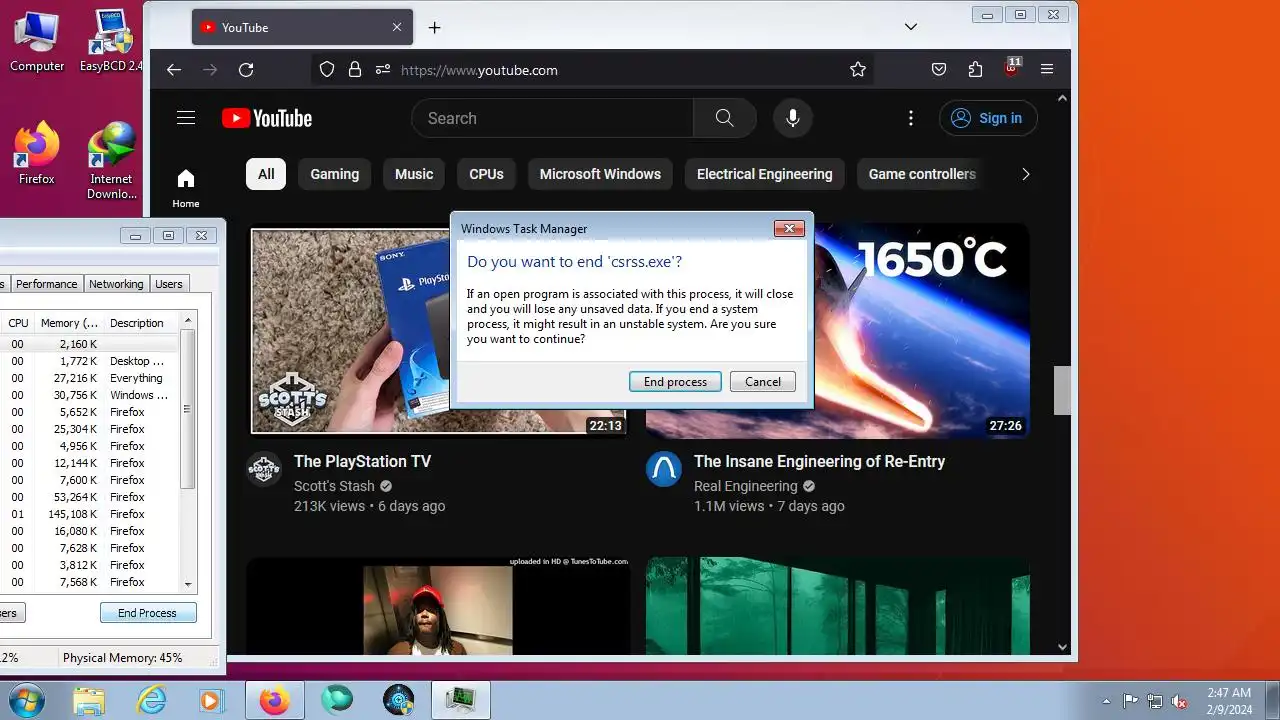Open YouTube guide hamburger menu

click(186, 118)
